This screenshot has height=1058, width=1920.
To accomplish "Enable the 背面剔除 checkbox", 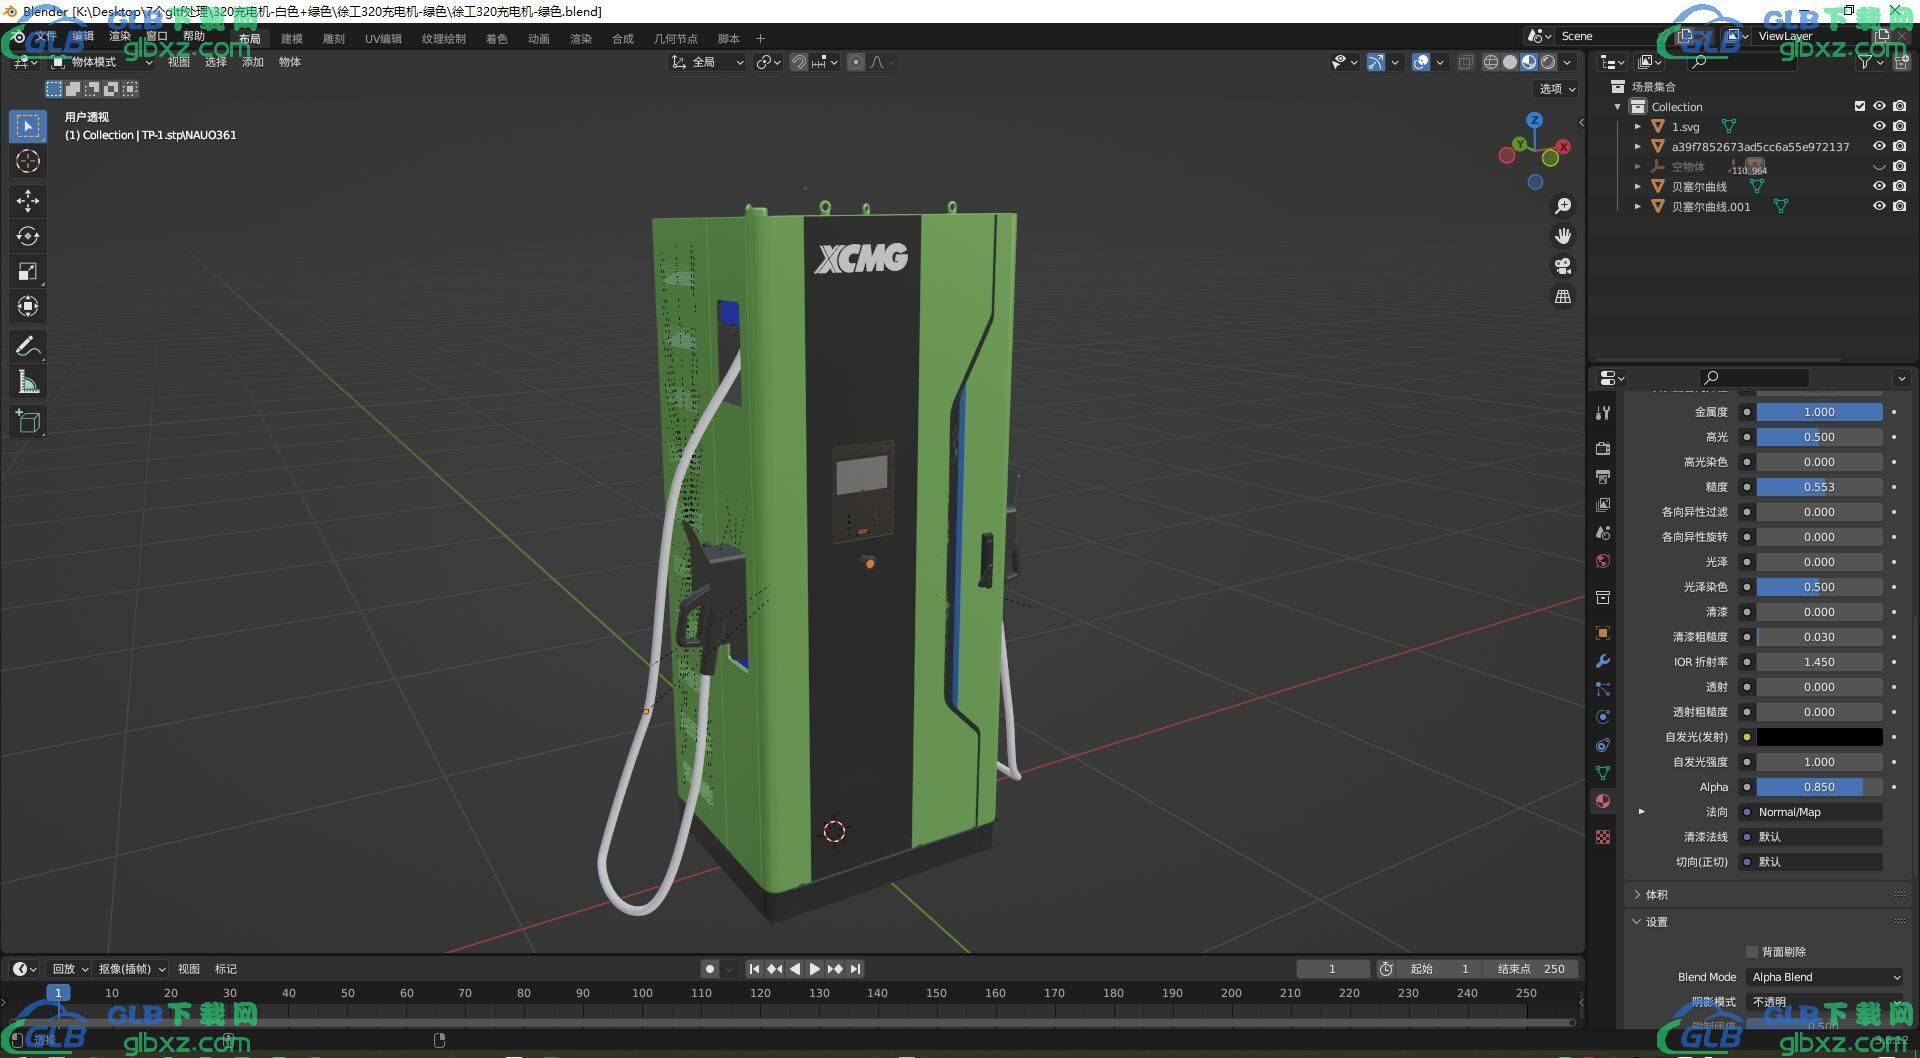I will pos(1752,952).
